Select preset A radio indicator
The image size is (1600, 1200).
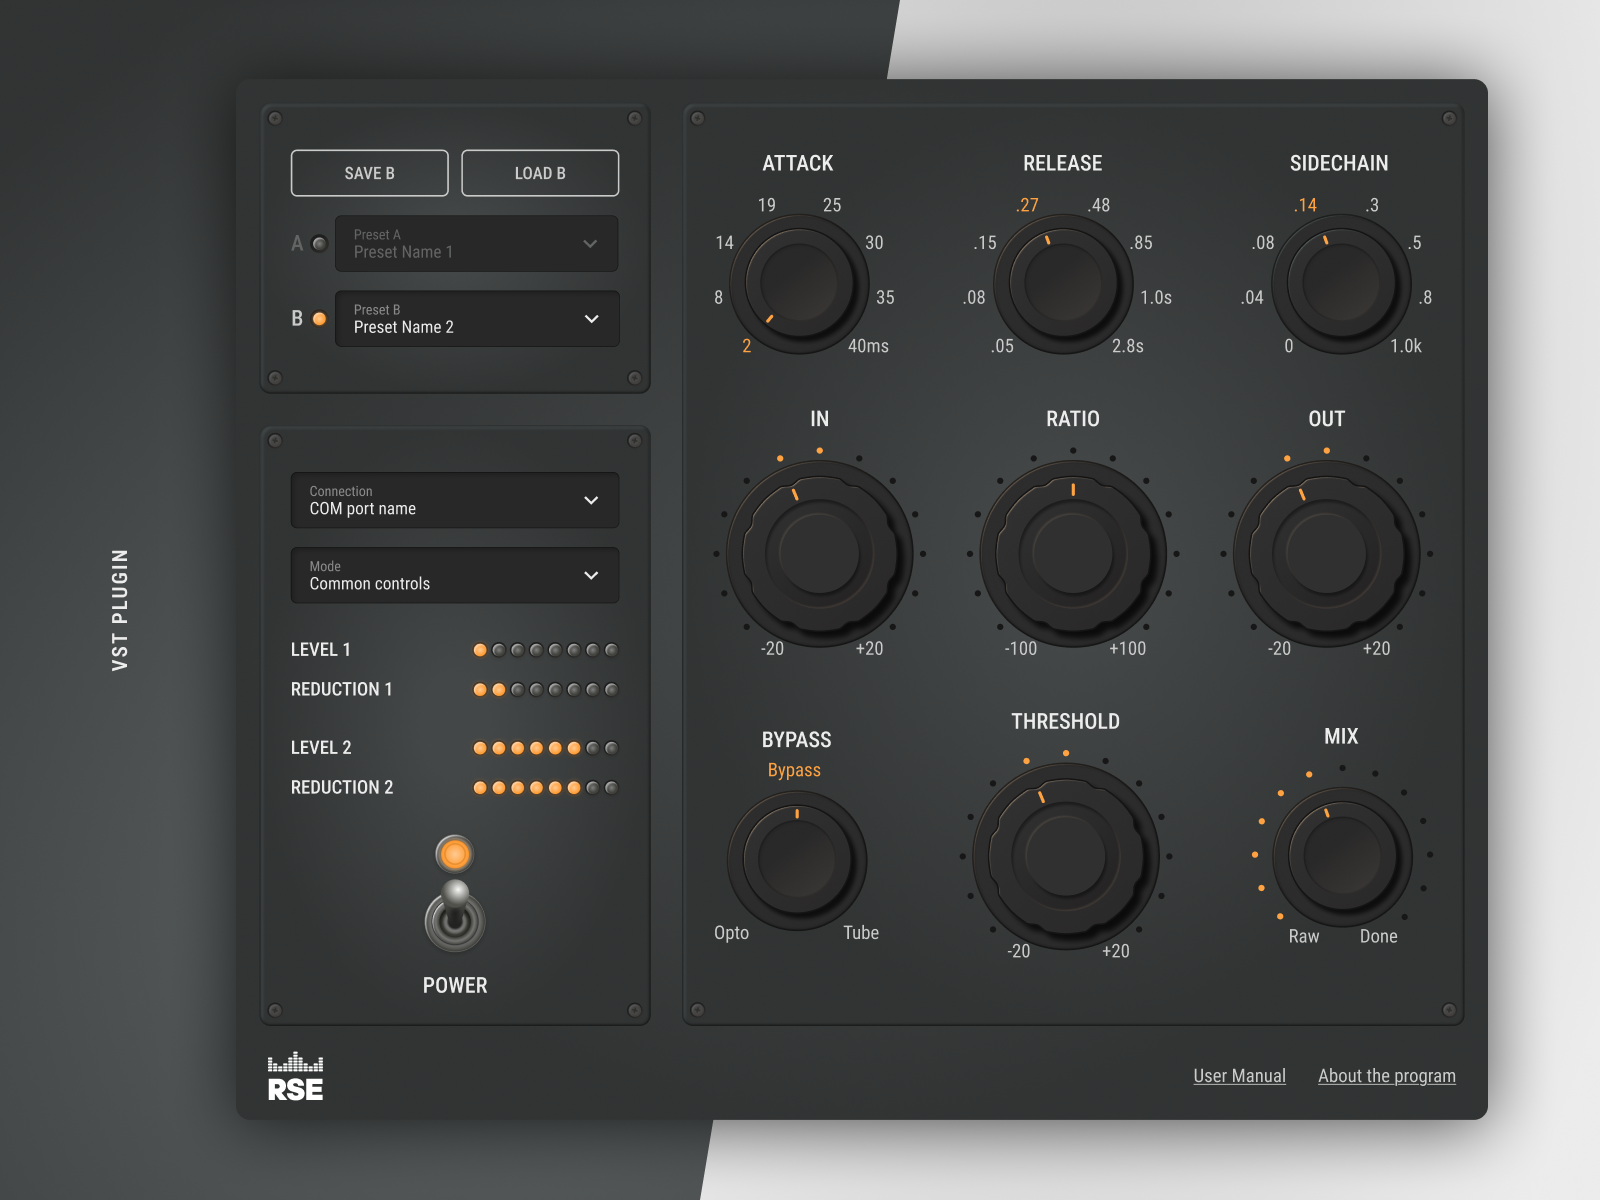(319, 244)
